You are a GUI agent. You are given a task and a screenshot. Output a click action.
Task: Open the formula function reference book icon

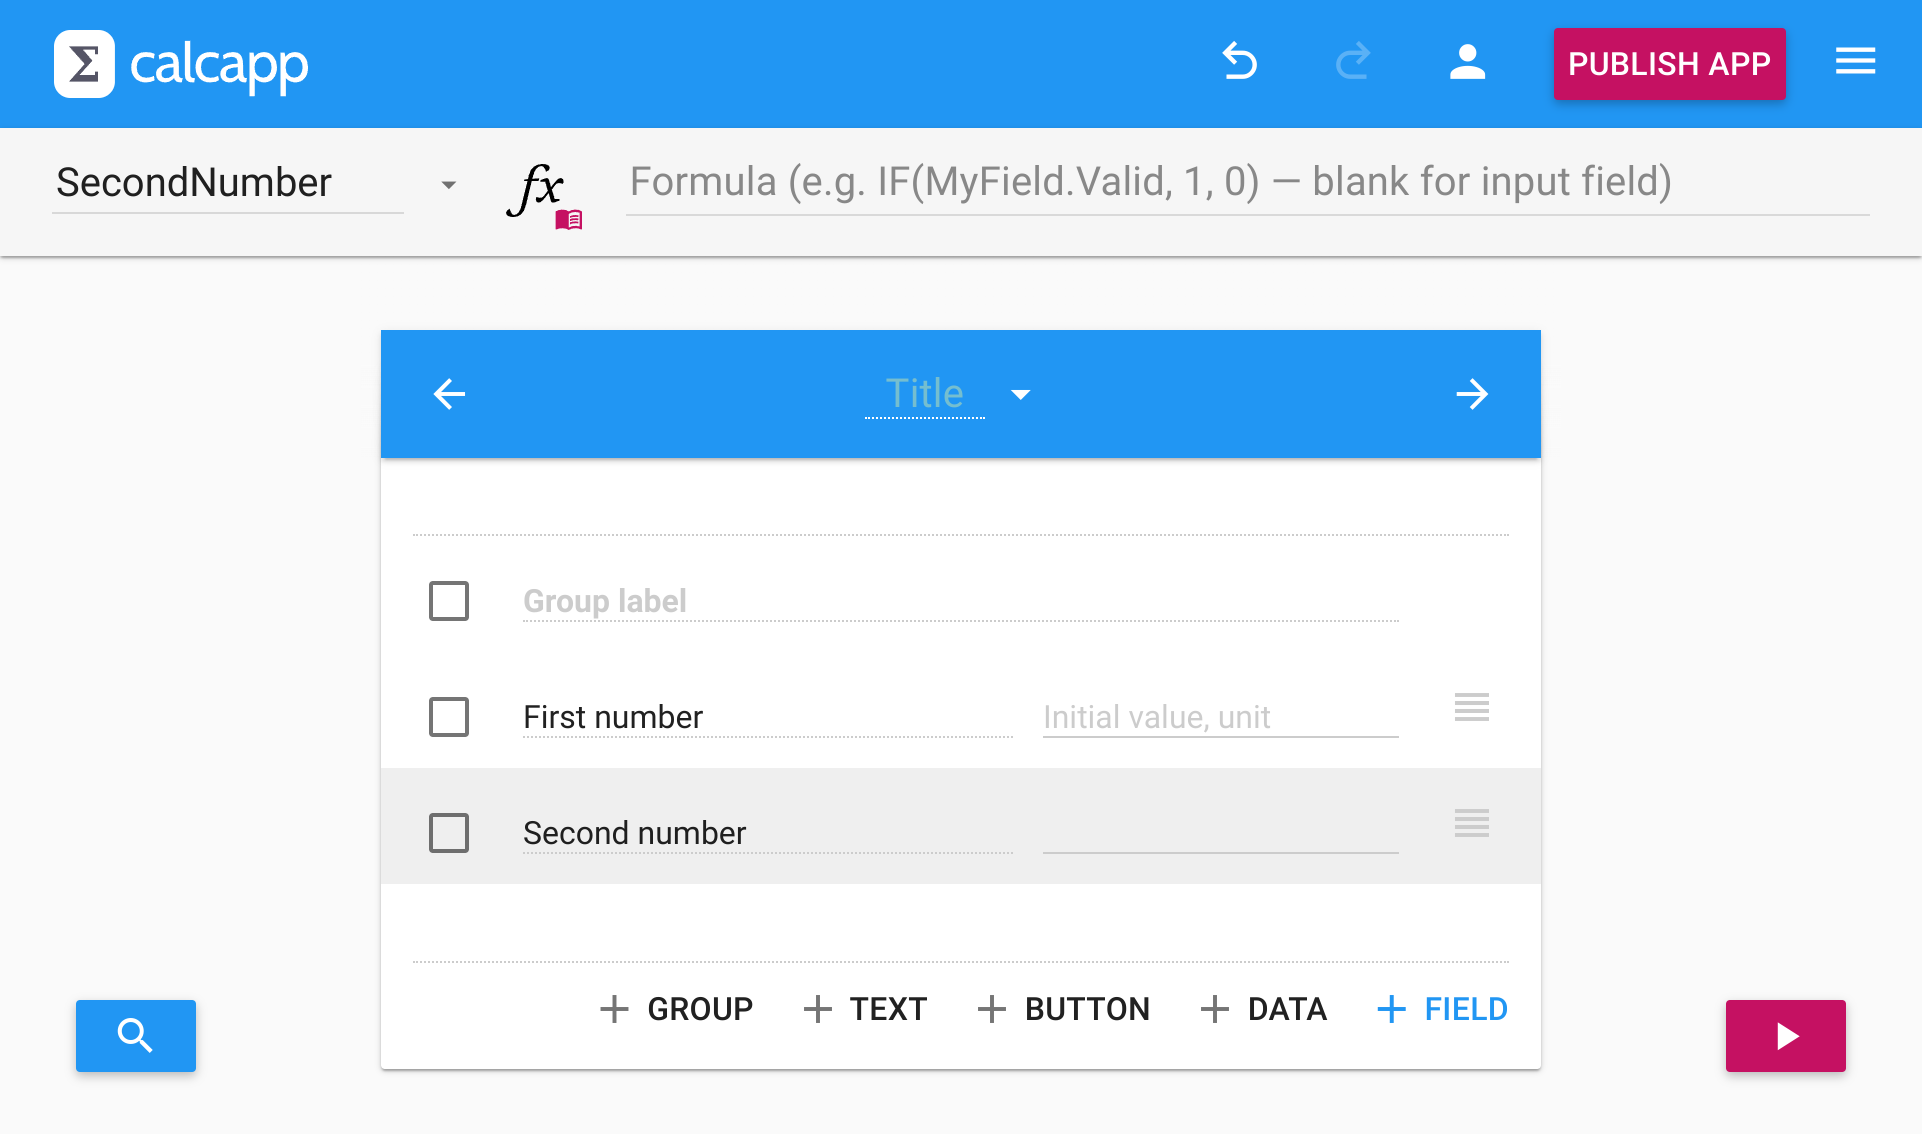[568, 220]
